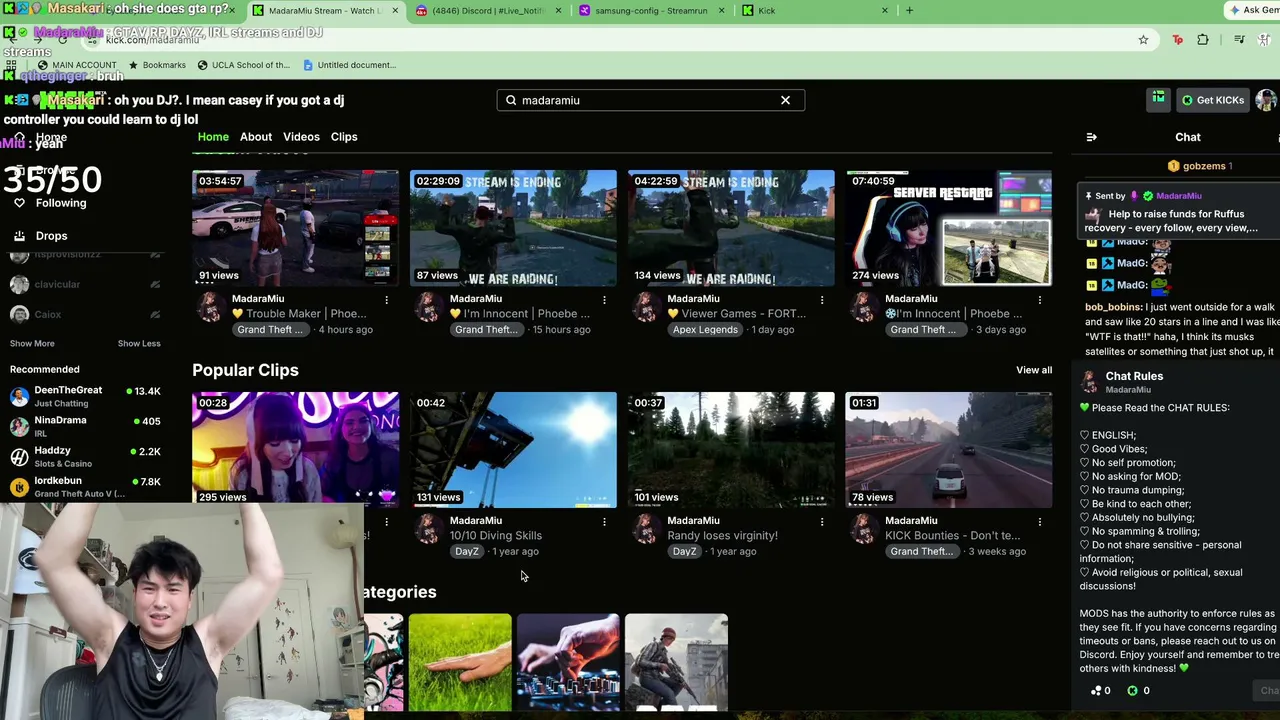Click Grand Theft tag under Trouble Maker video
1280x720 pixels.
[x=271, y=330]
